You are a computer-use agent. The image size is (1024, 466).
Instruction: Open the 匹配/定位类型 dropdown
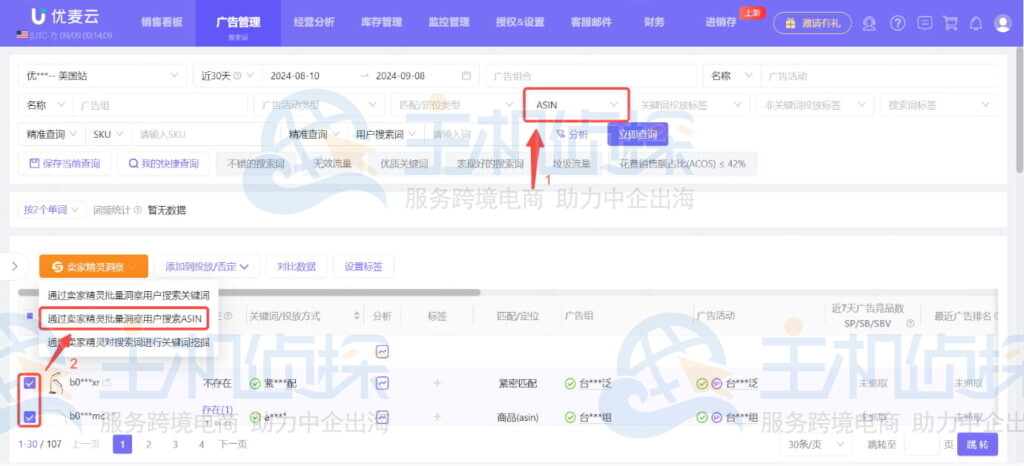[x=456, y=105]
